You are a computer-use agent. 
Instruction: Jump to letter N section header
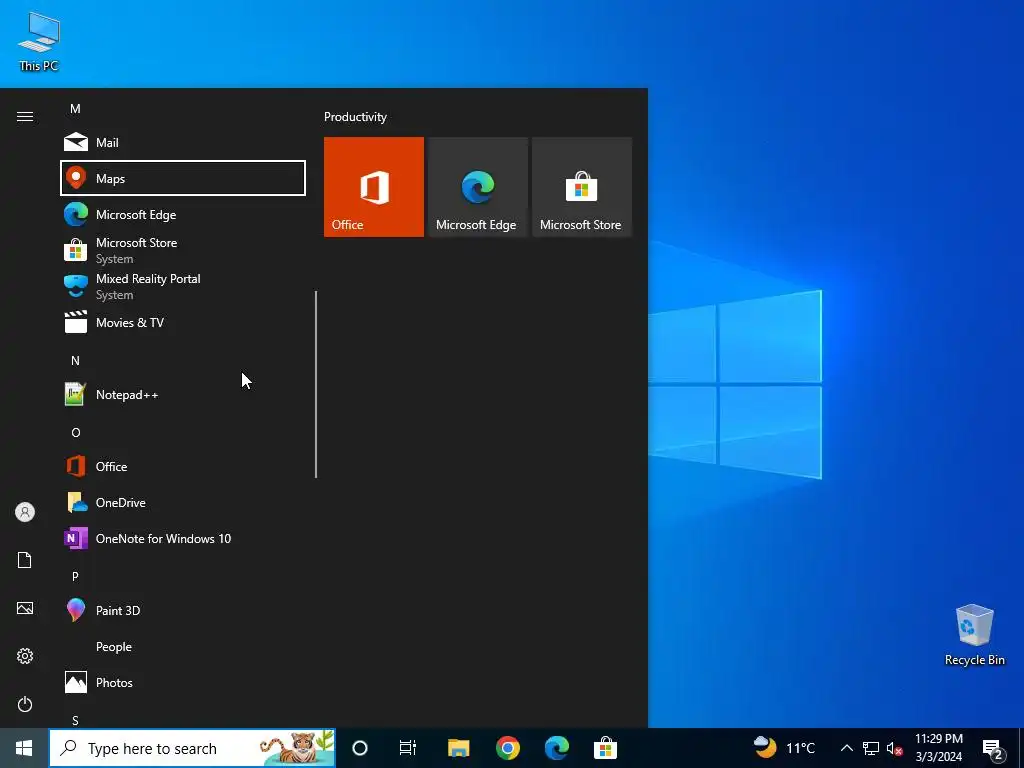[75, 360]
